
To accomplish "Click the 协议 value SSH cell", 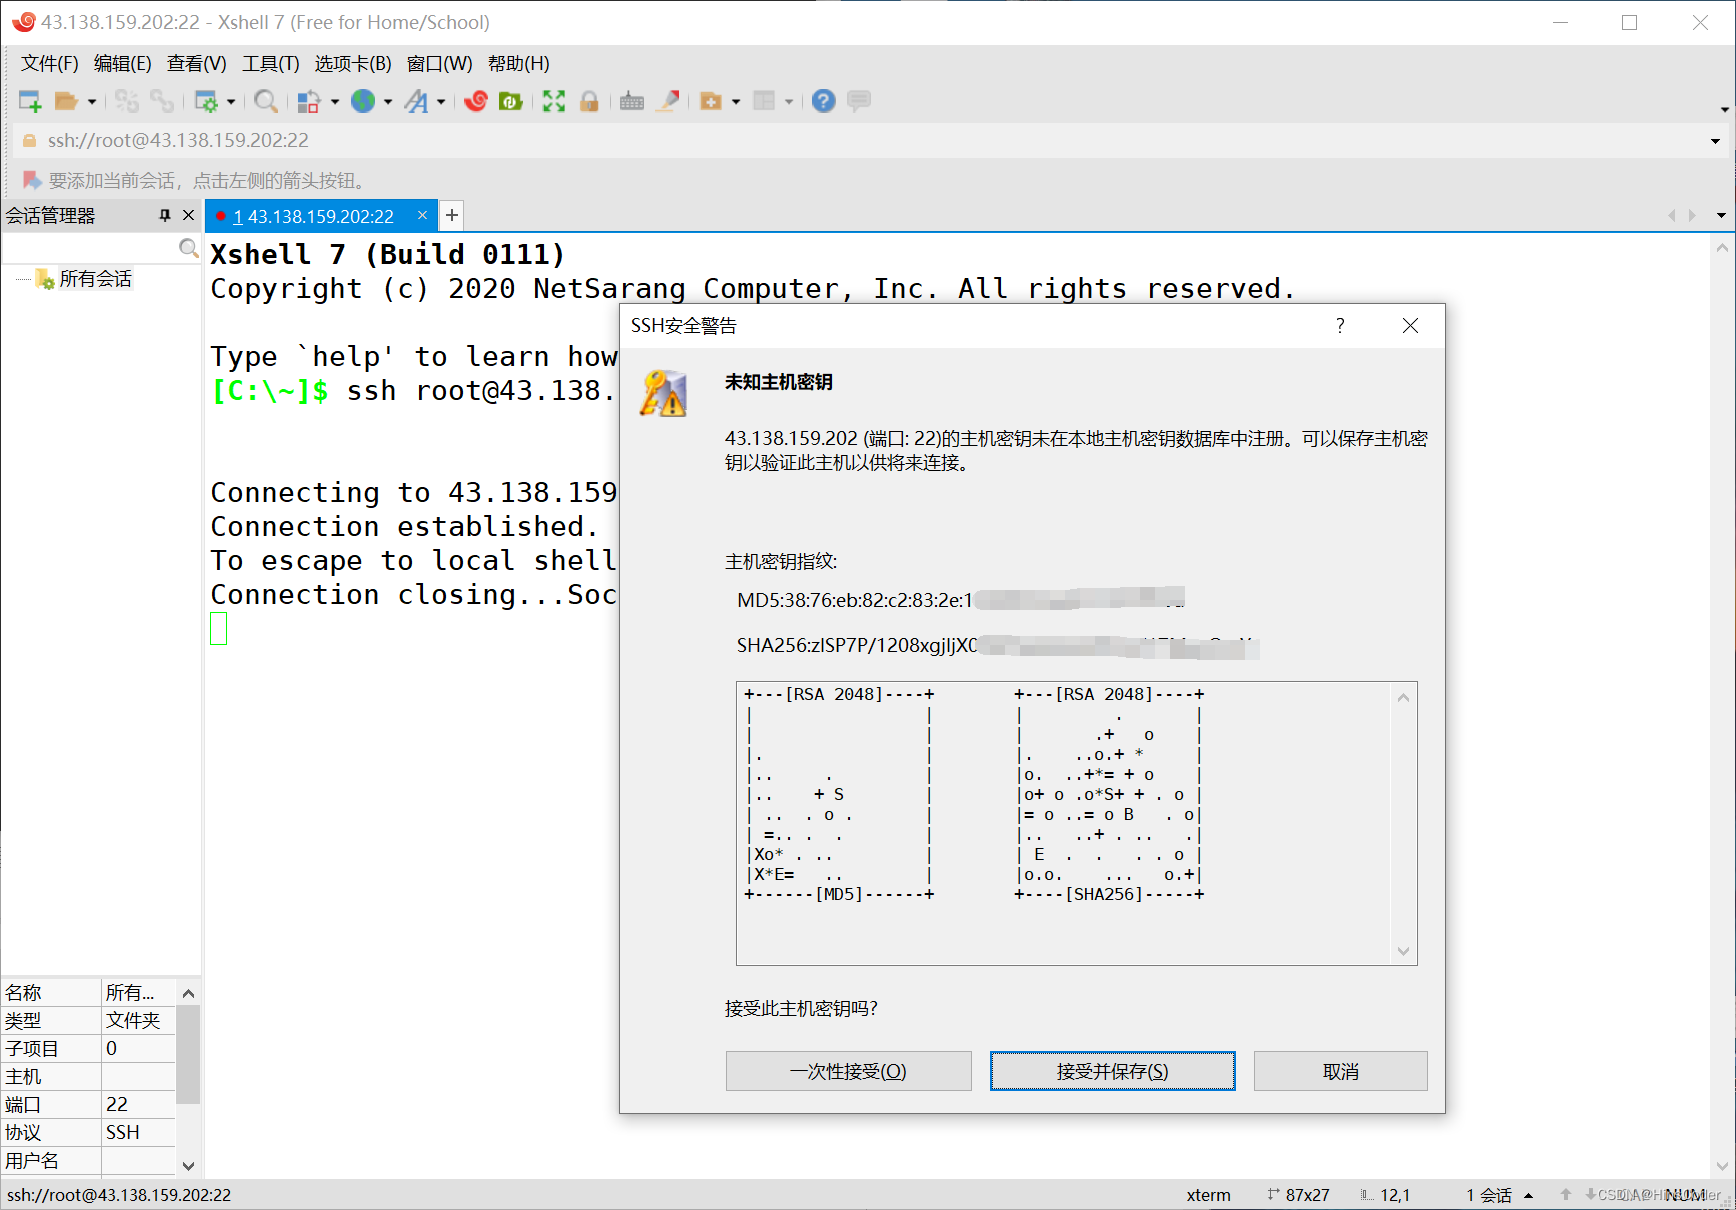I will 138,1132.
